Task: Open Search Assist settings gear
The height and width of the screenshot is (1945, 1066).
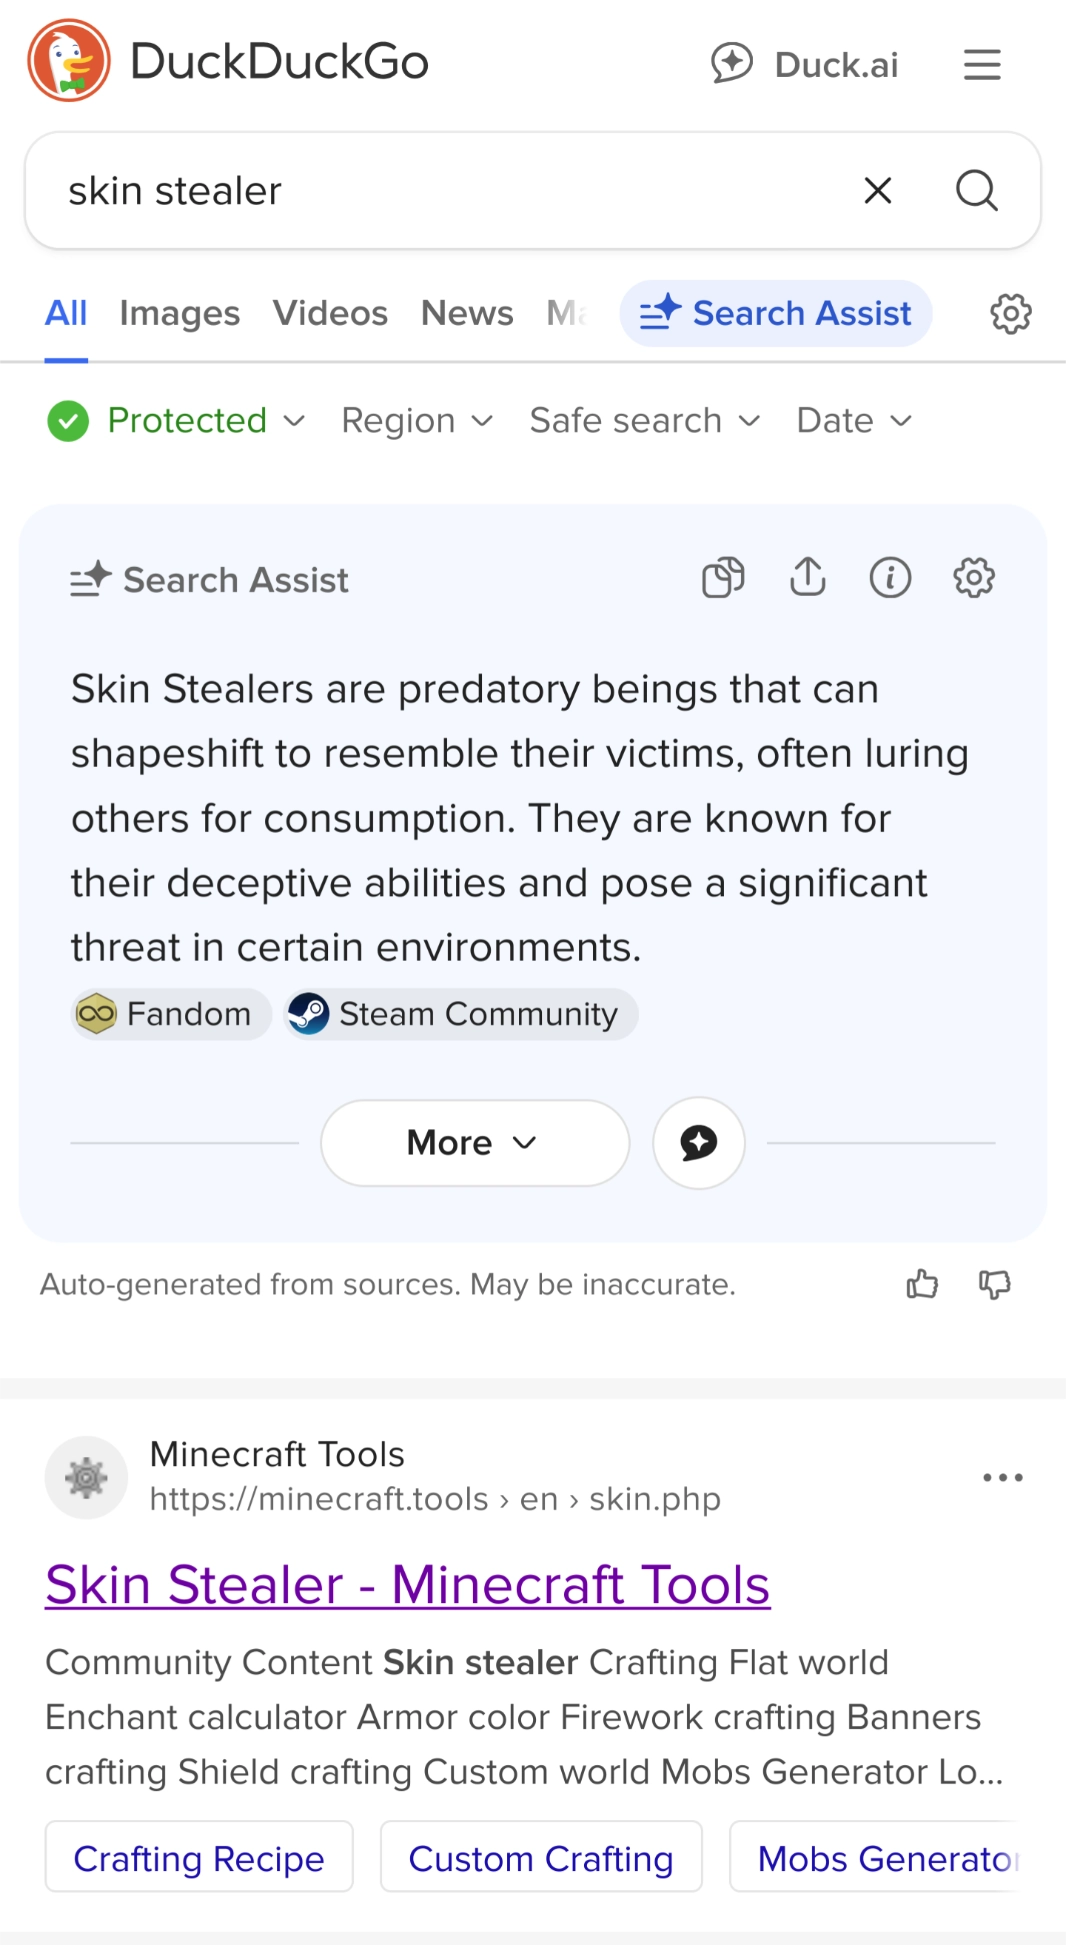Action: (x=973, y=577)
